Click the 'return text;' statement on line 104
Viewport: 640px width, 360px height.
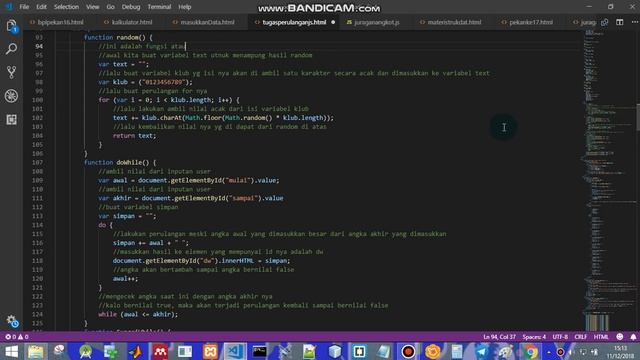(134, 136)
